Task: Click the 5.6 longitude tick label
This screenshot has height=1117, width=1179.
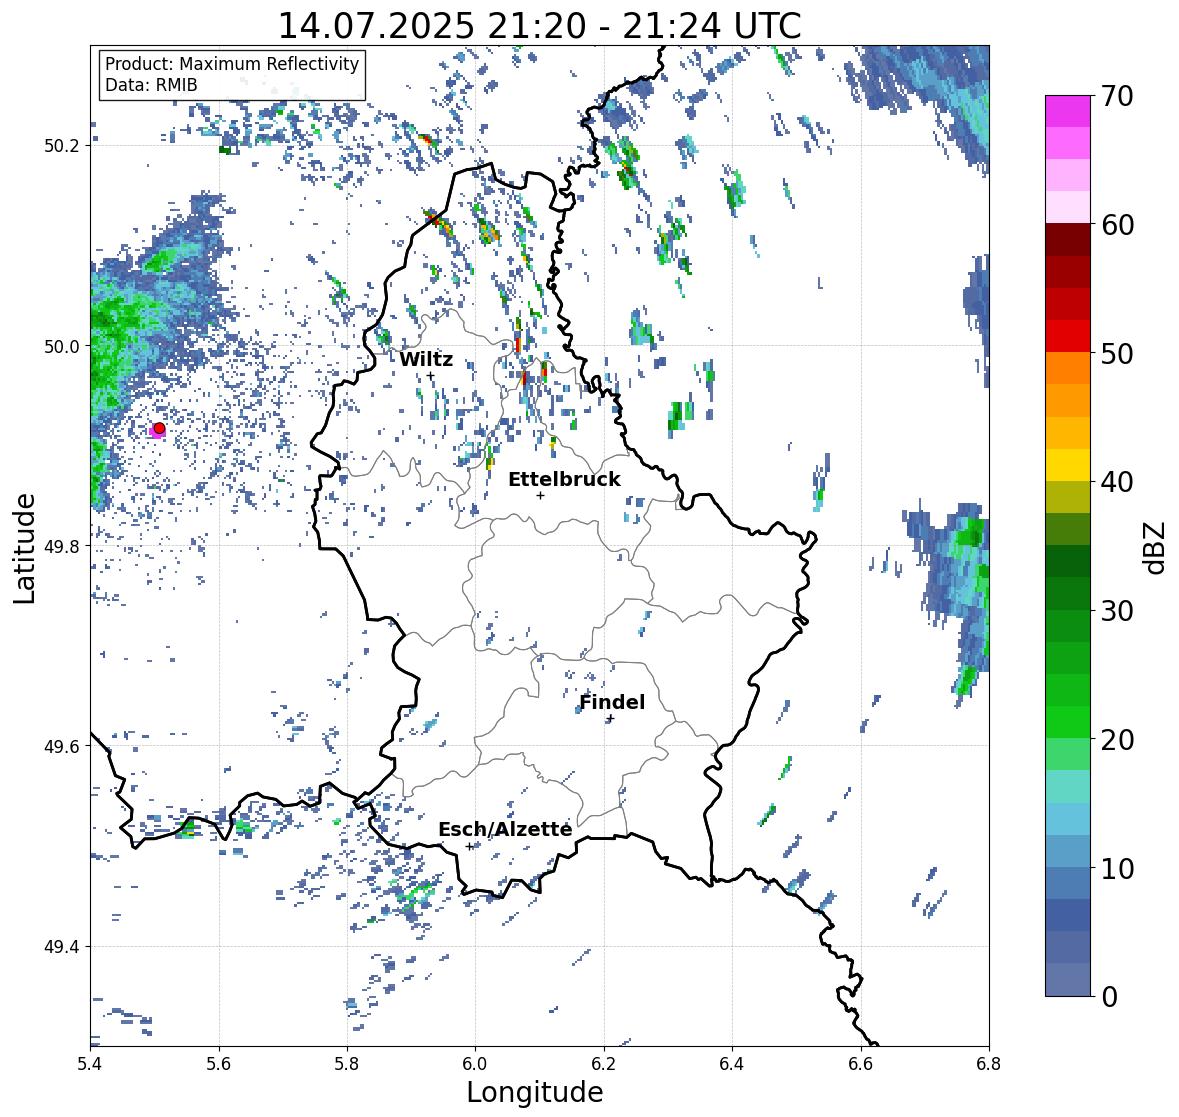Action: coord(219,1064)
